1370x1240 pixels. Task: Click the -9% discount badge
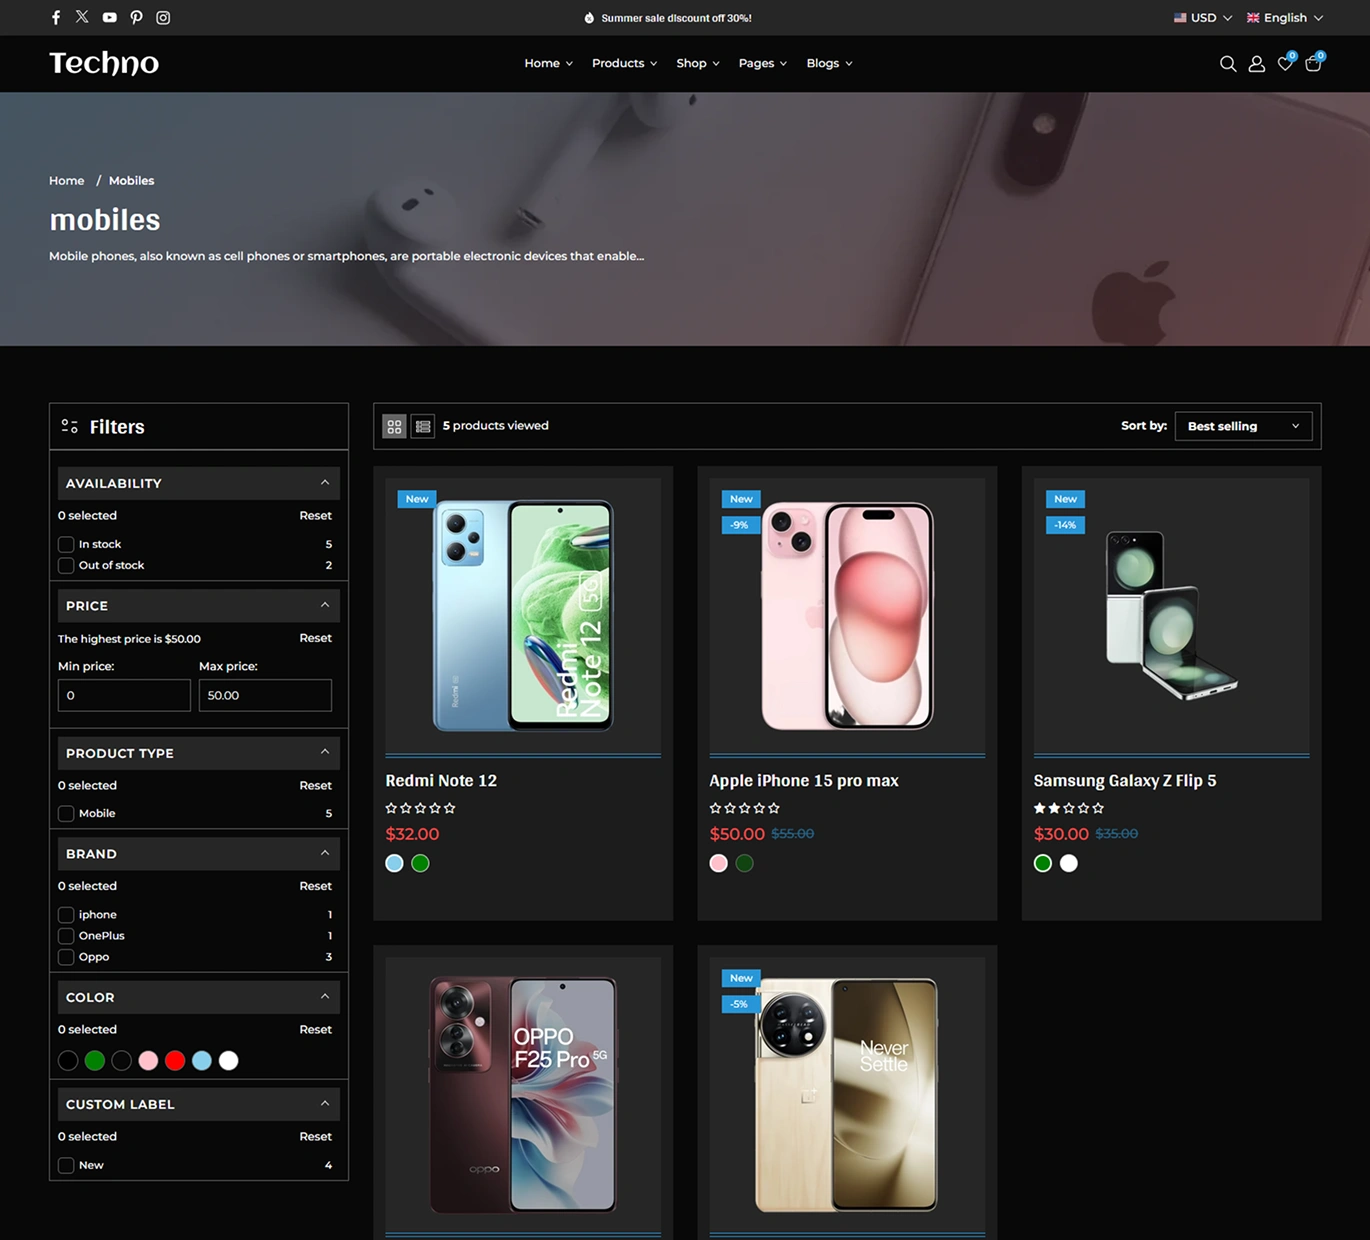(x=739, y=525)
